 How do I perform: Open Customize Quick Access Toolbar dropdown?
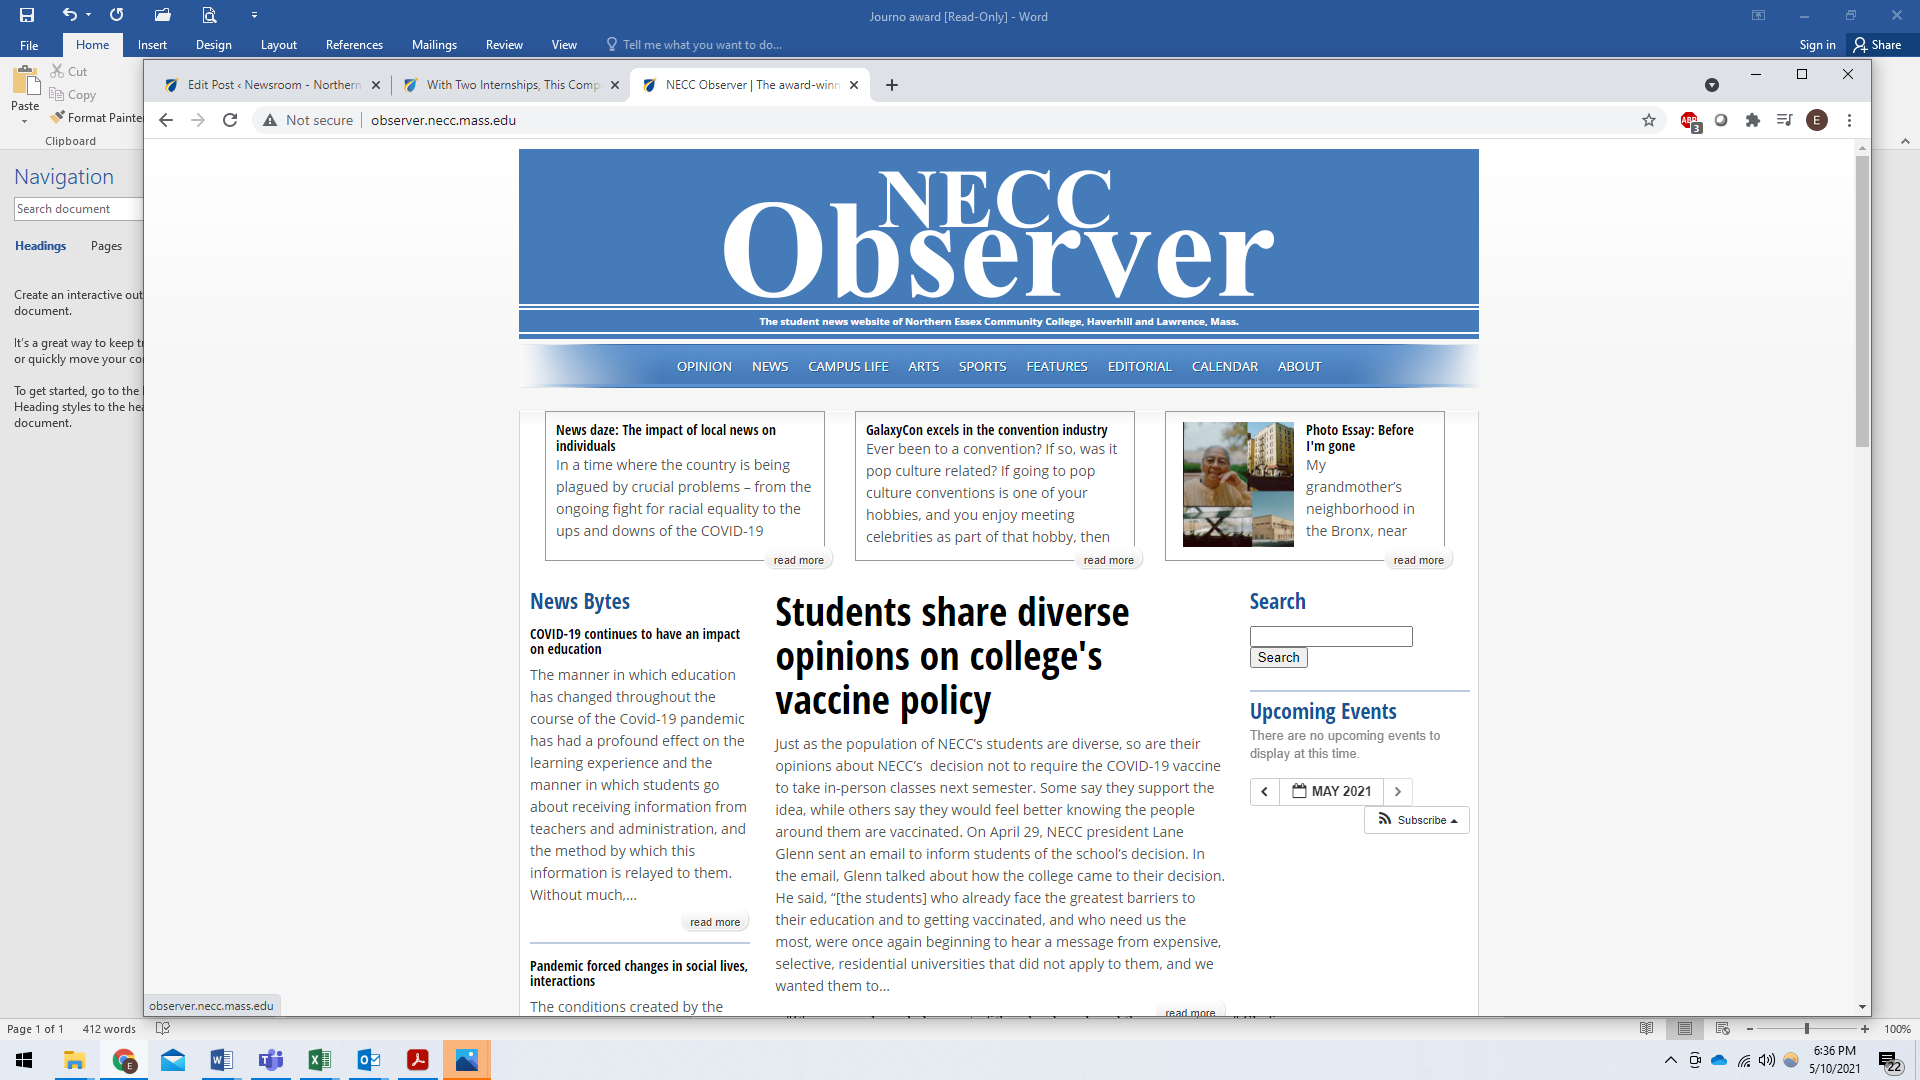click(254, 15)
